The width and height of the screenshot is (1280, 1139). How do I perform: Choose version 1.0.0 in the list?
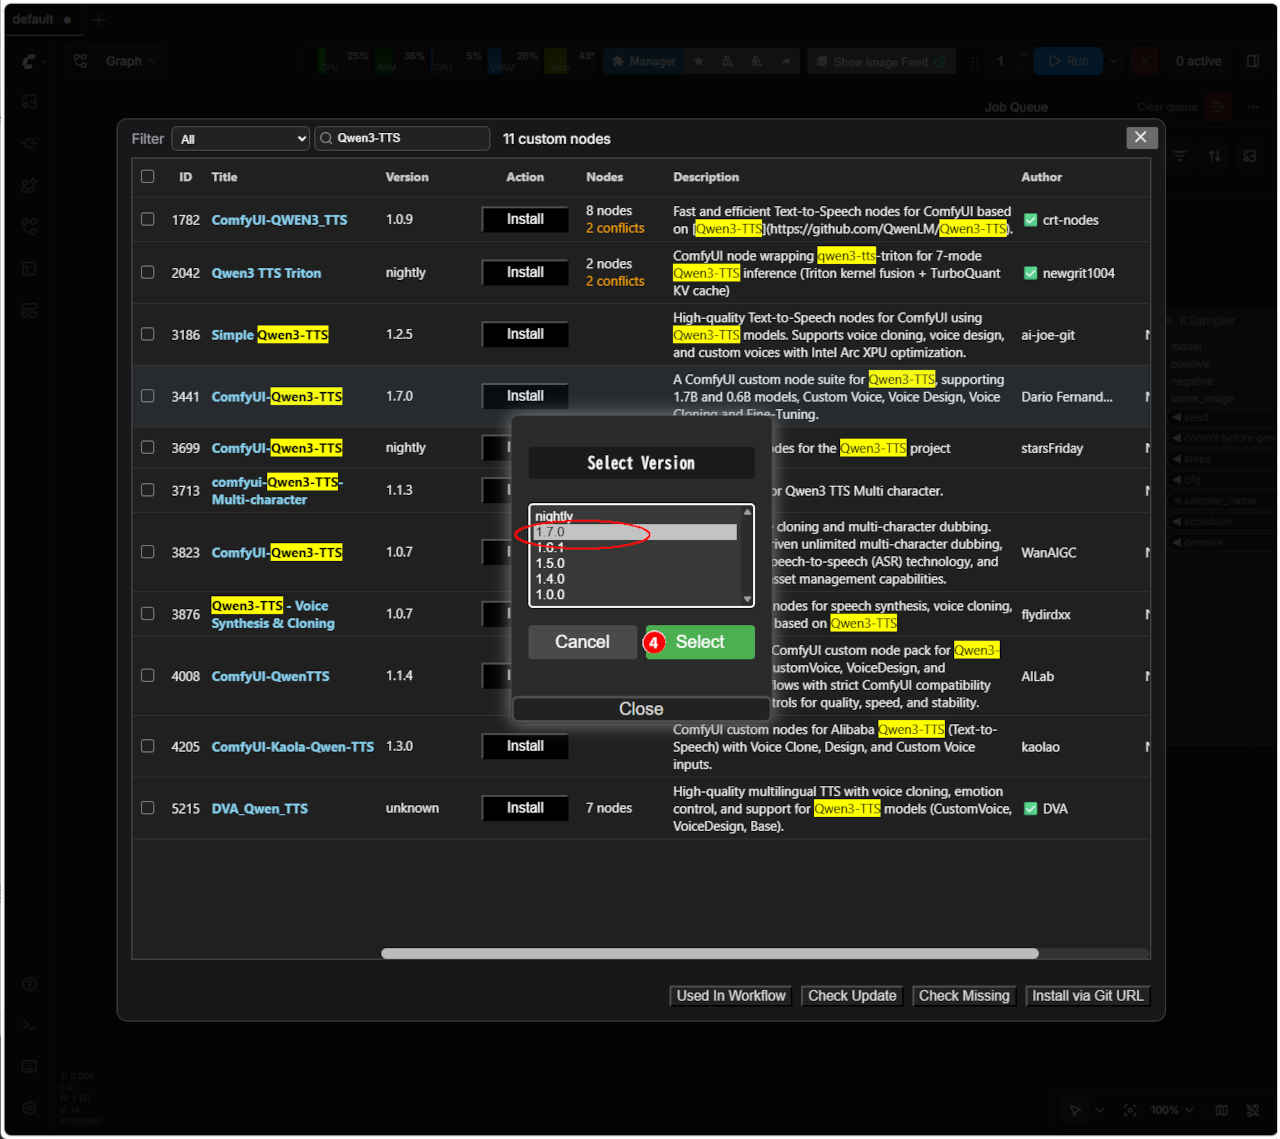(636, 594)
